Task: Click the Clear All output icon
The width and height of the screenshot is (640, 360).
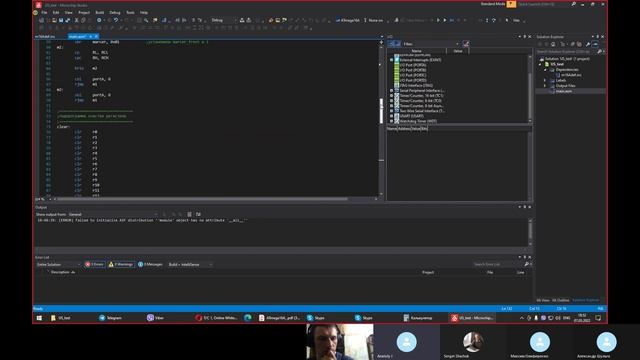Action: 189,214
